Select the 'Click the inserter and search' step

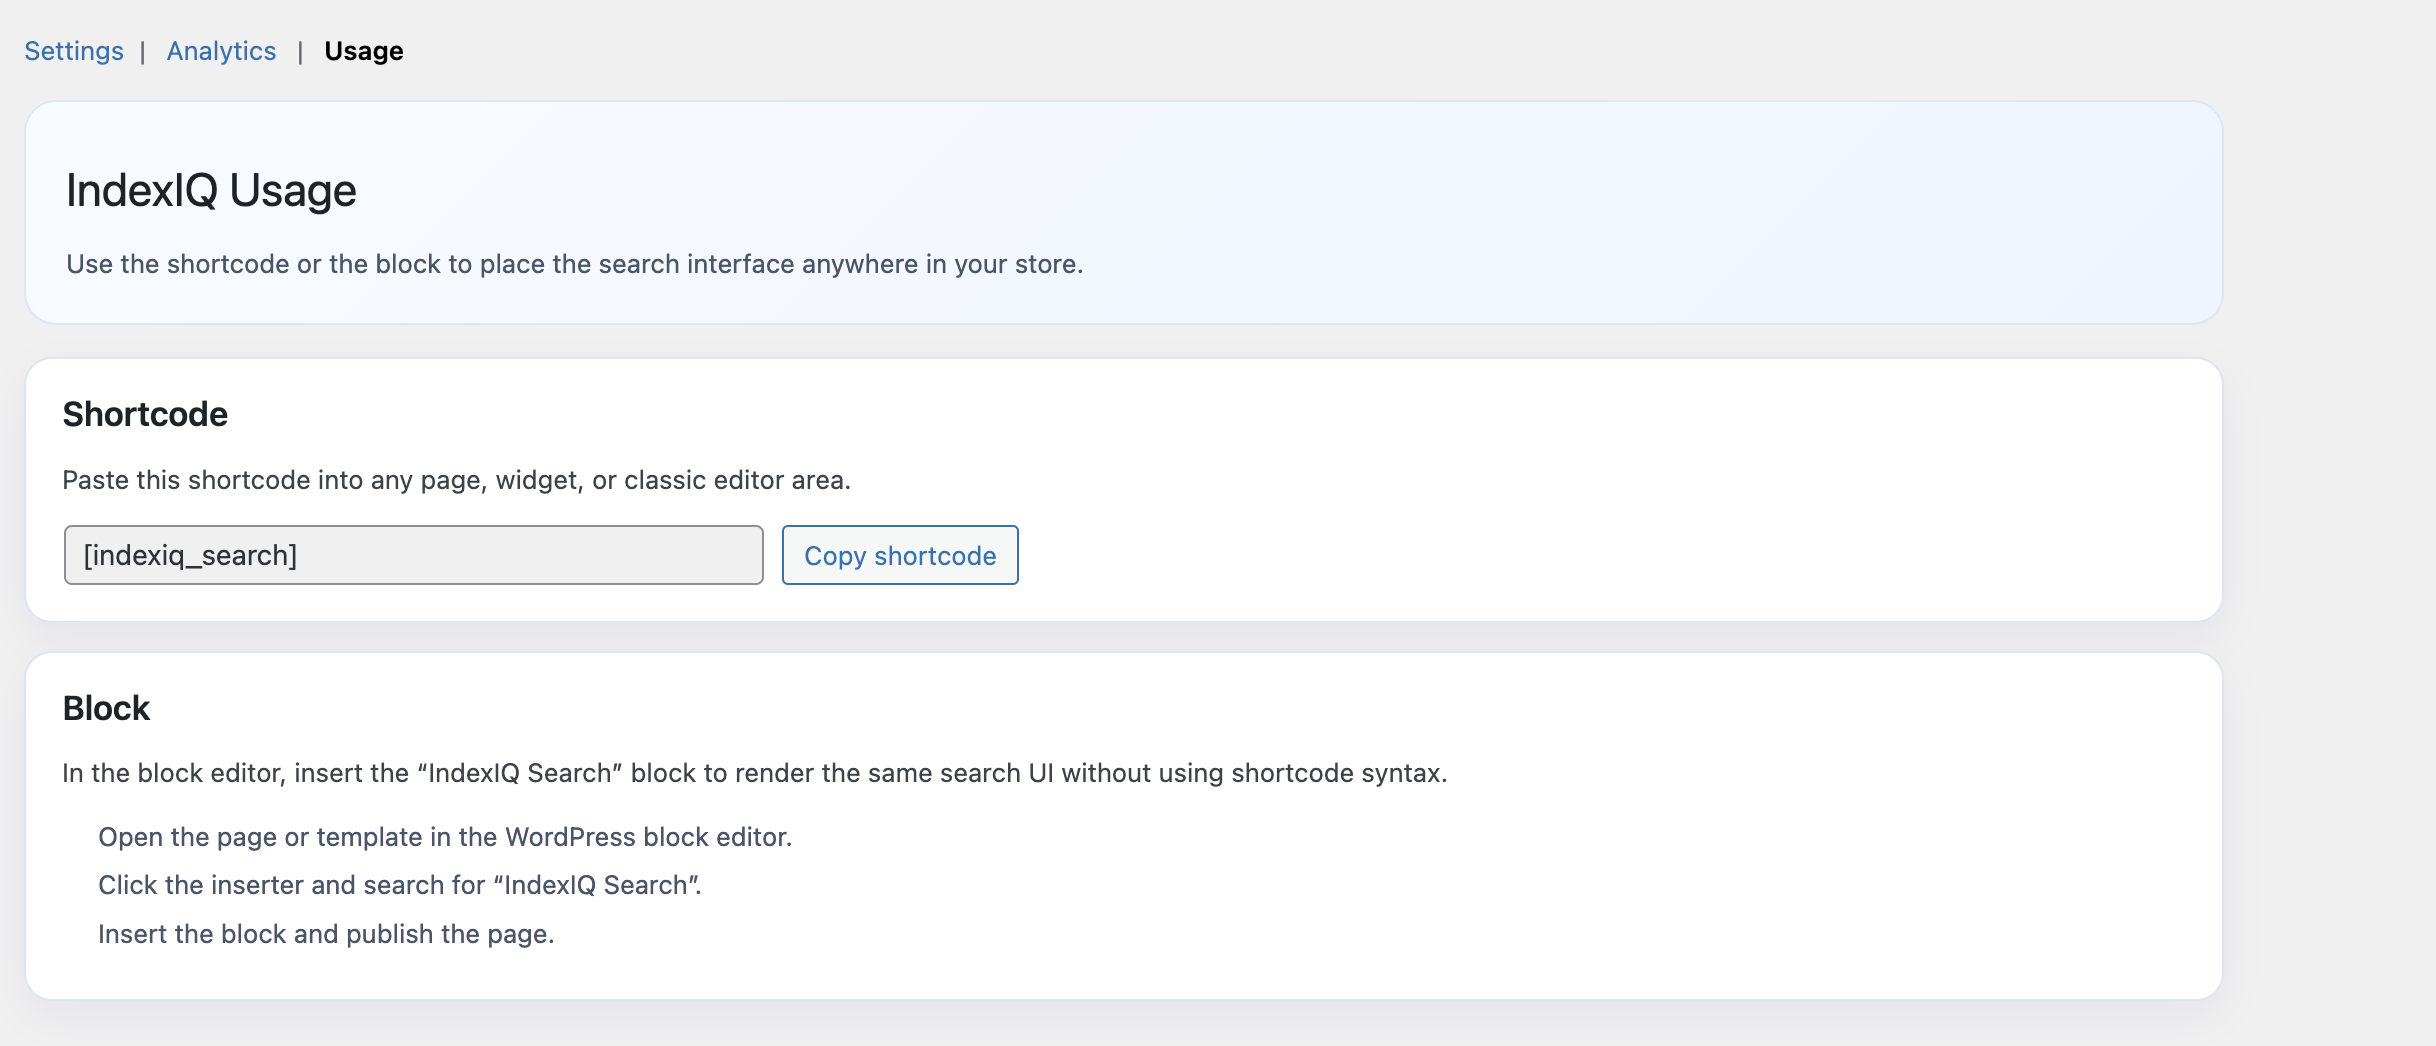(399, 885)
